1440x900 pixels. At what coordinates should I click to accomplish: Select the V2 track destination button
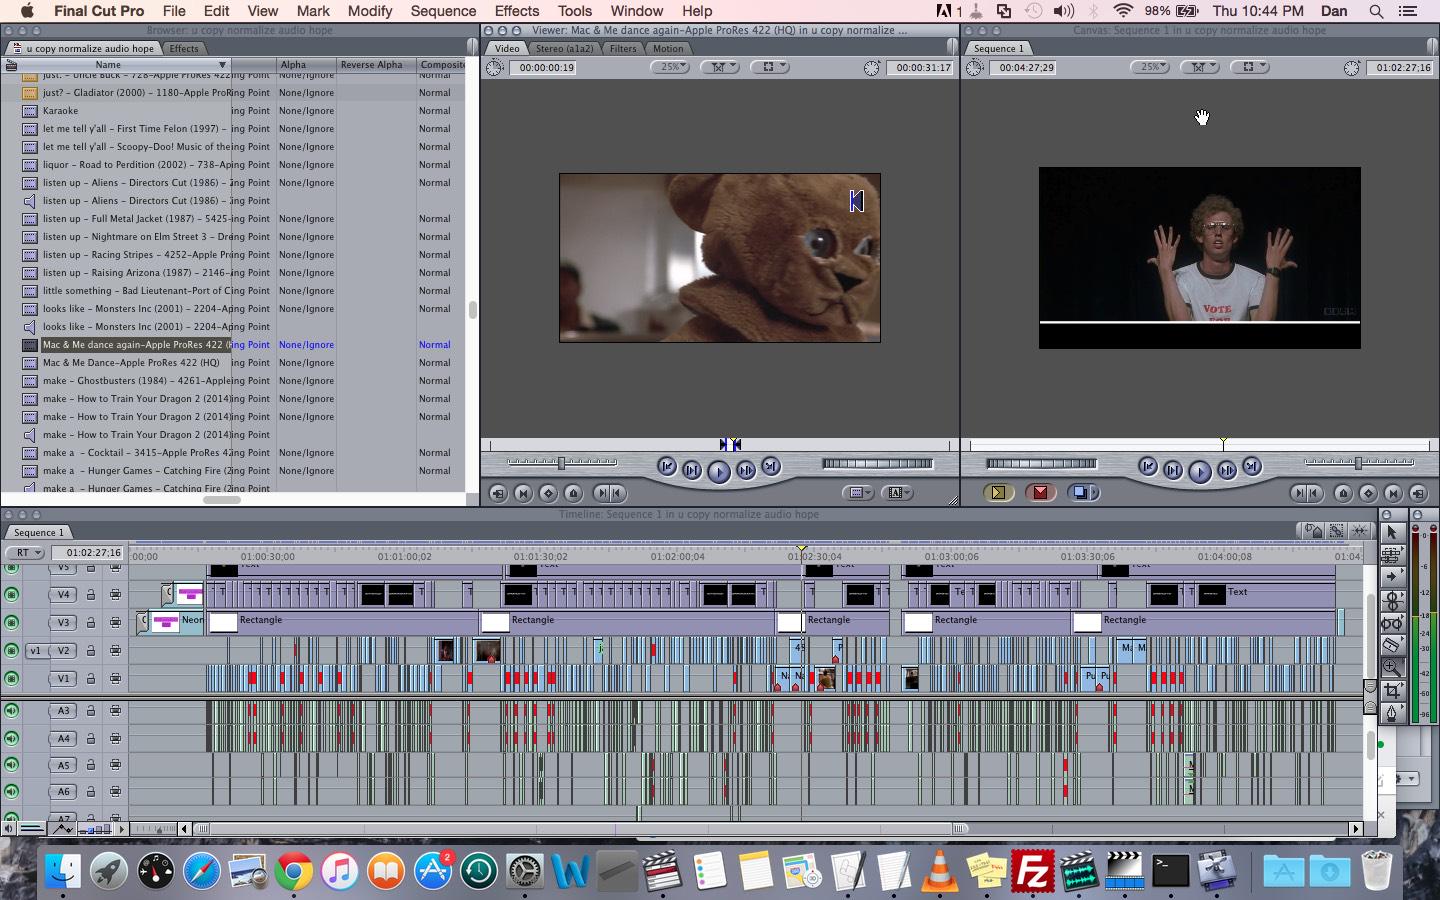pos(63,650)
